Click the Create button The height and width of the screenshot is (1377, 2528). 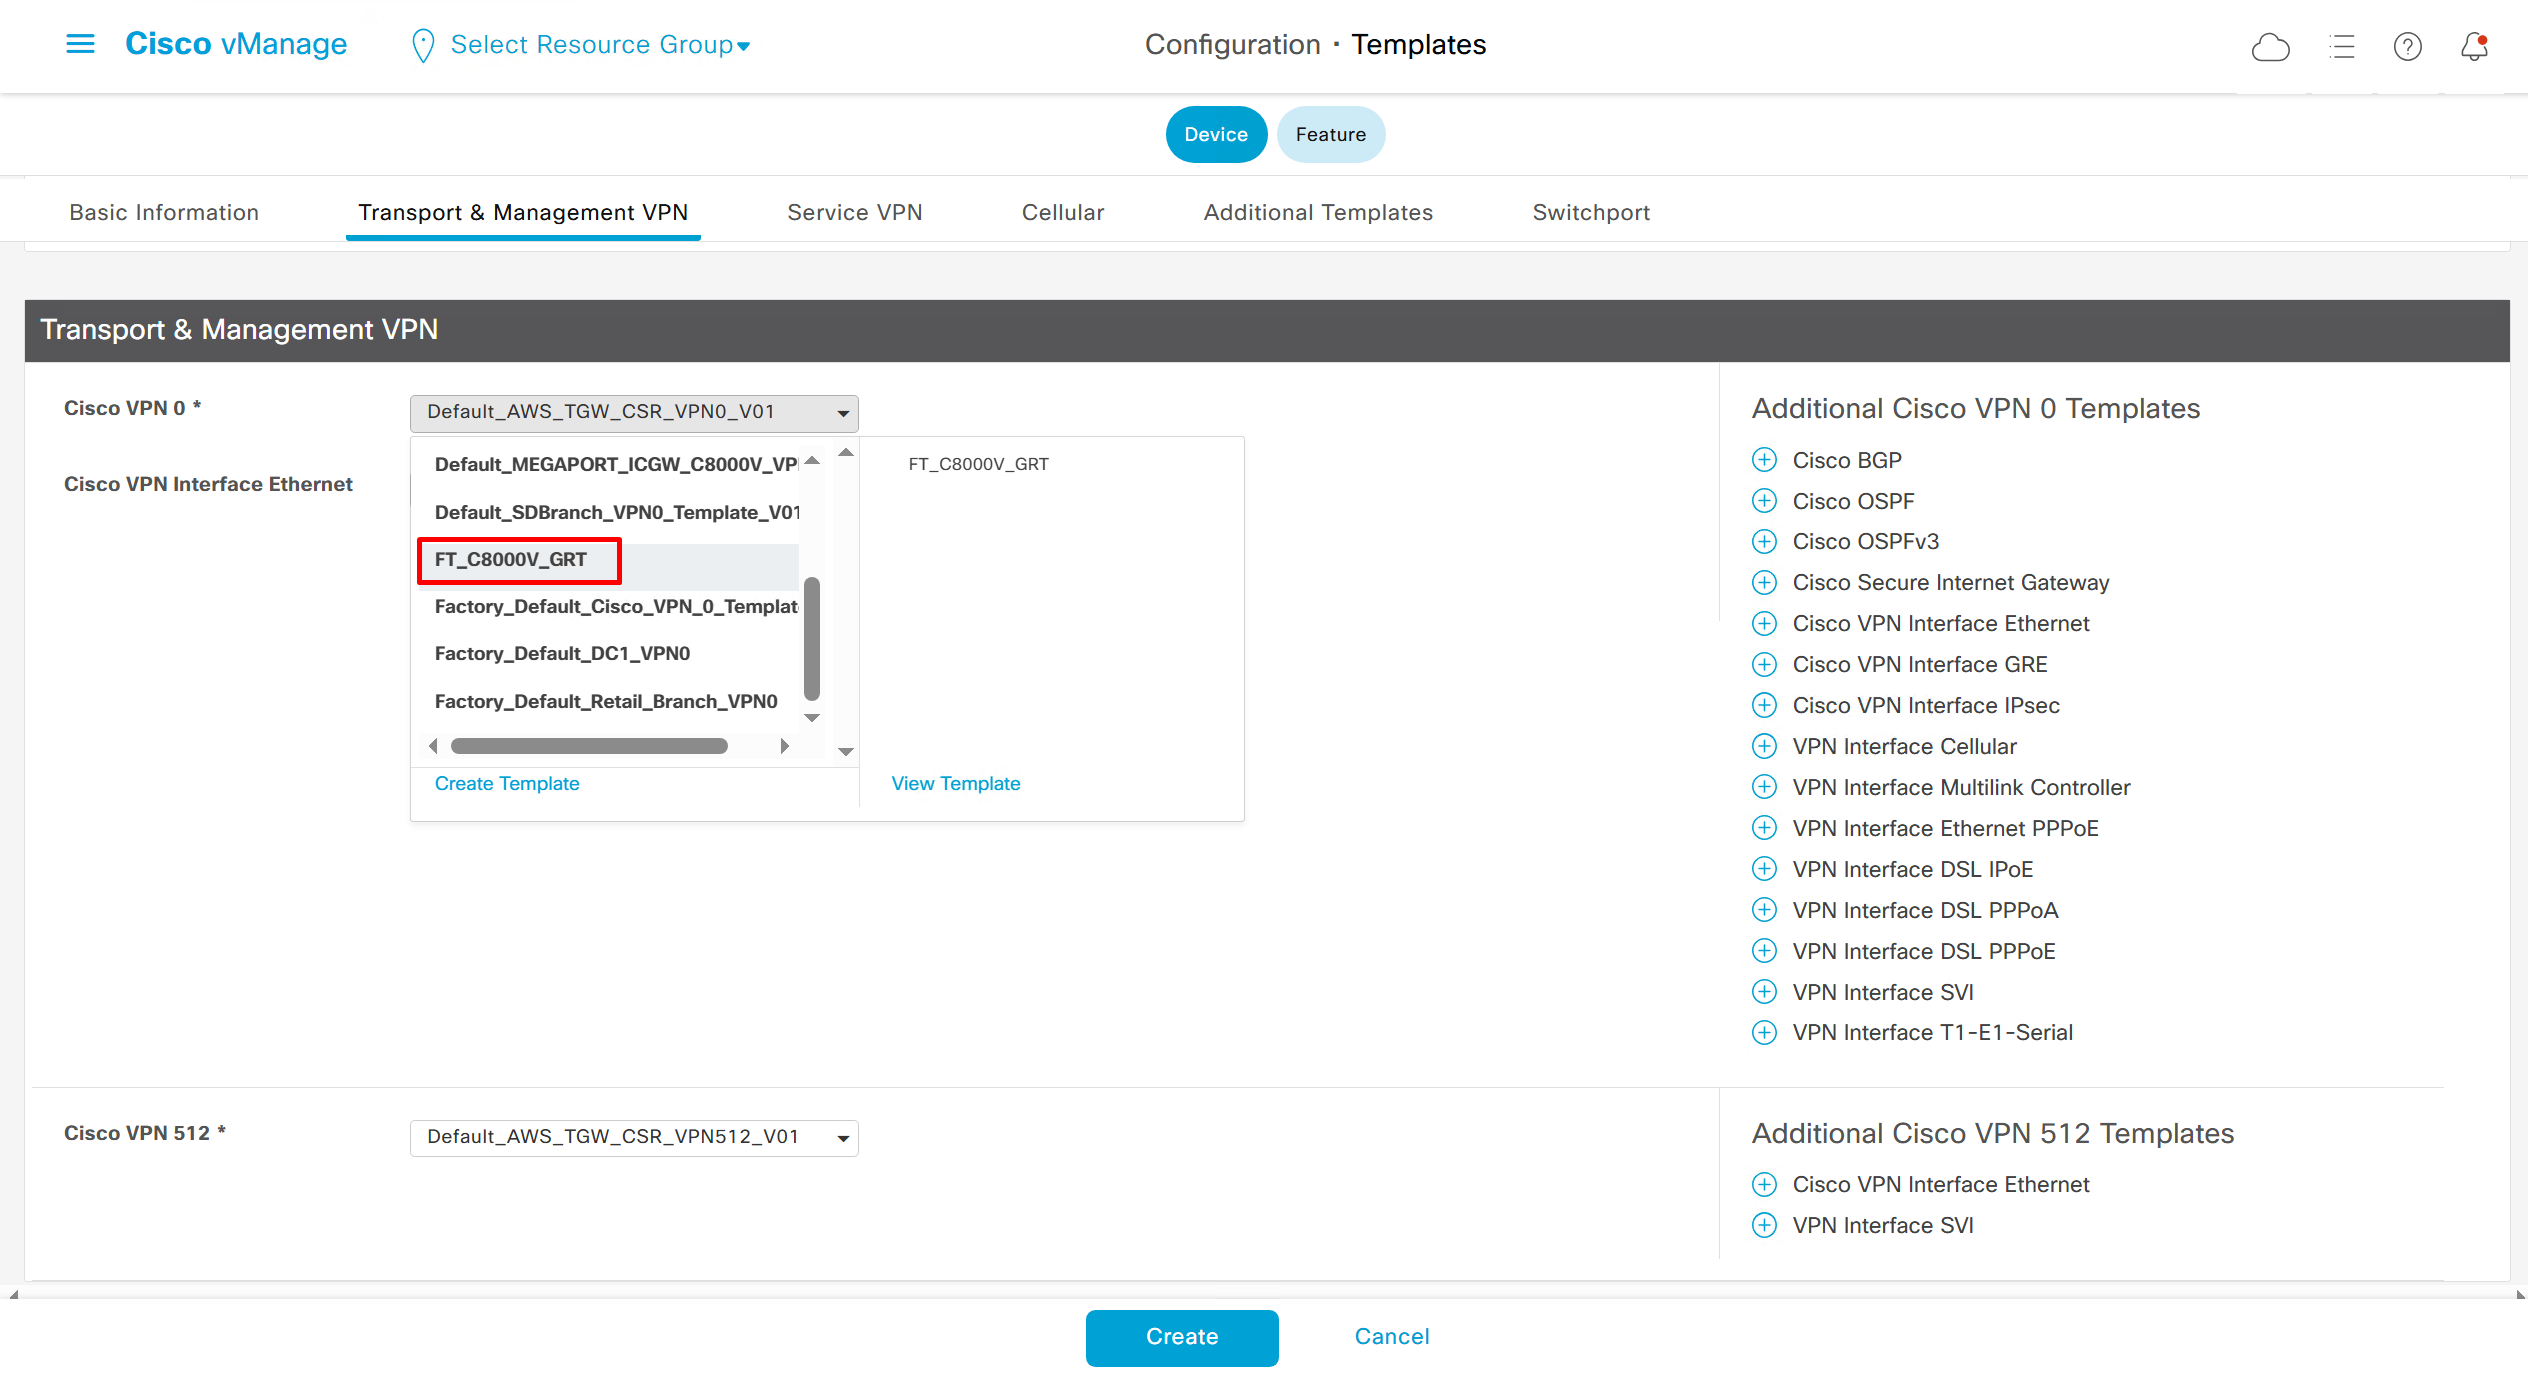tap(1181, 1337)
